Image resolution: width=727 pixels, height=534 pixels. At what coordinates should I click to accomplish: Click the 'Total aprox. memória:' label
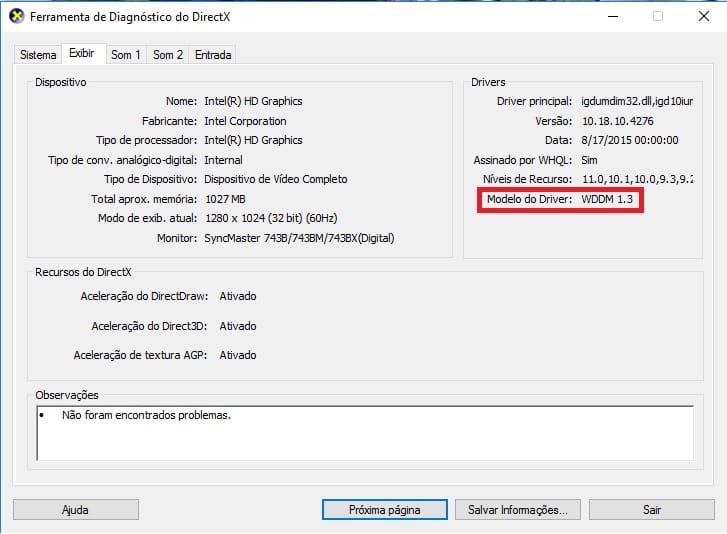(144, 199)
